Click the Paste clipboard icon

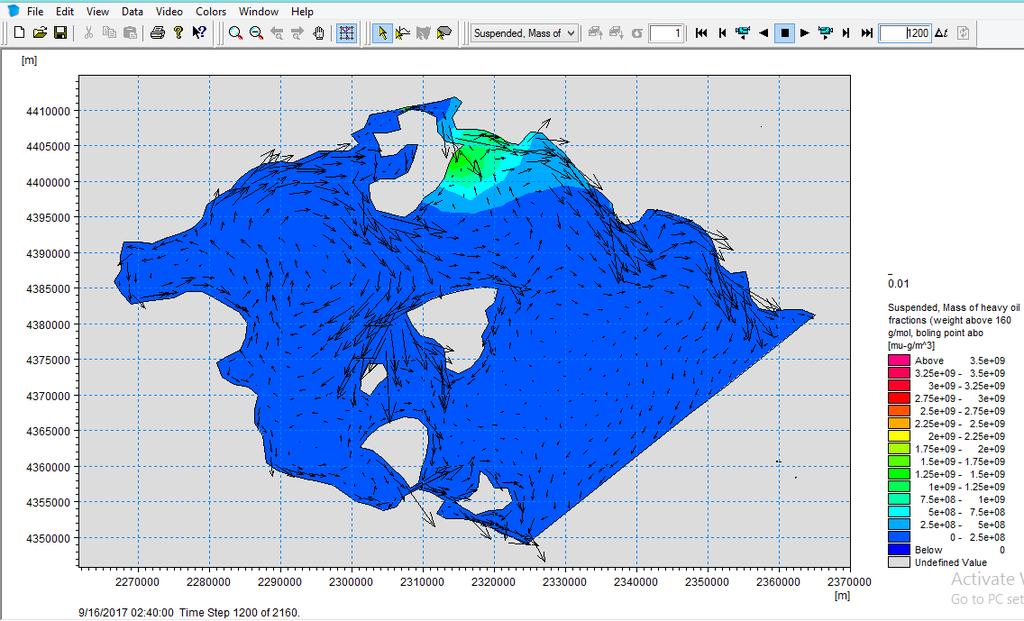click(130, 33)
